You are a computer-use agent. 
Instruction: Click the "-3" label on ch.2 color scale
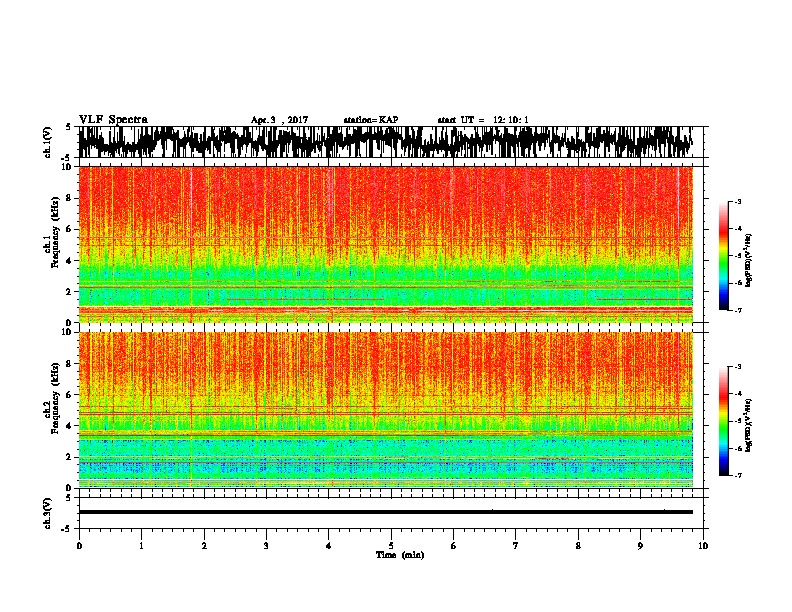pyautogui.click(x=738, y=367)
